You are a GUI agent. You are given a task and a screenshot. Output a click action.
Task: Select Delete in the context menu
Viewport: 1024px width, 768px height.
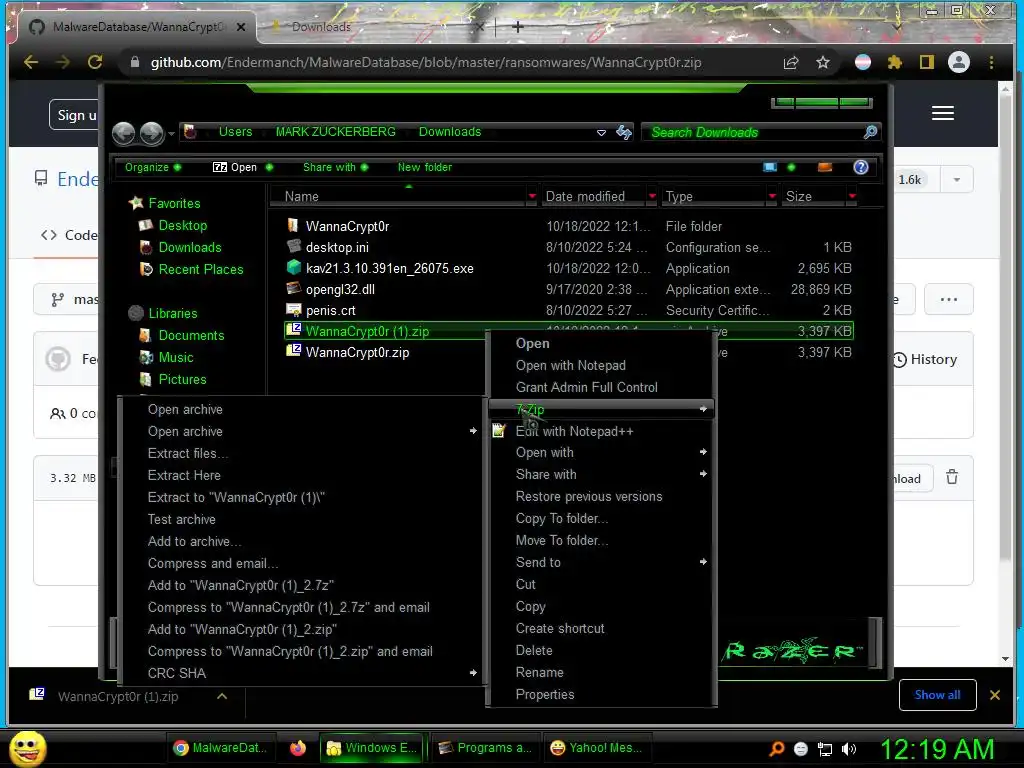click(x=601, y=650)
